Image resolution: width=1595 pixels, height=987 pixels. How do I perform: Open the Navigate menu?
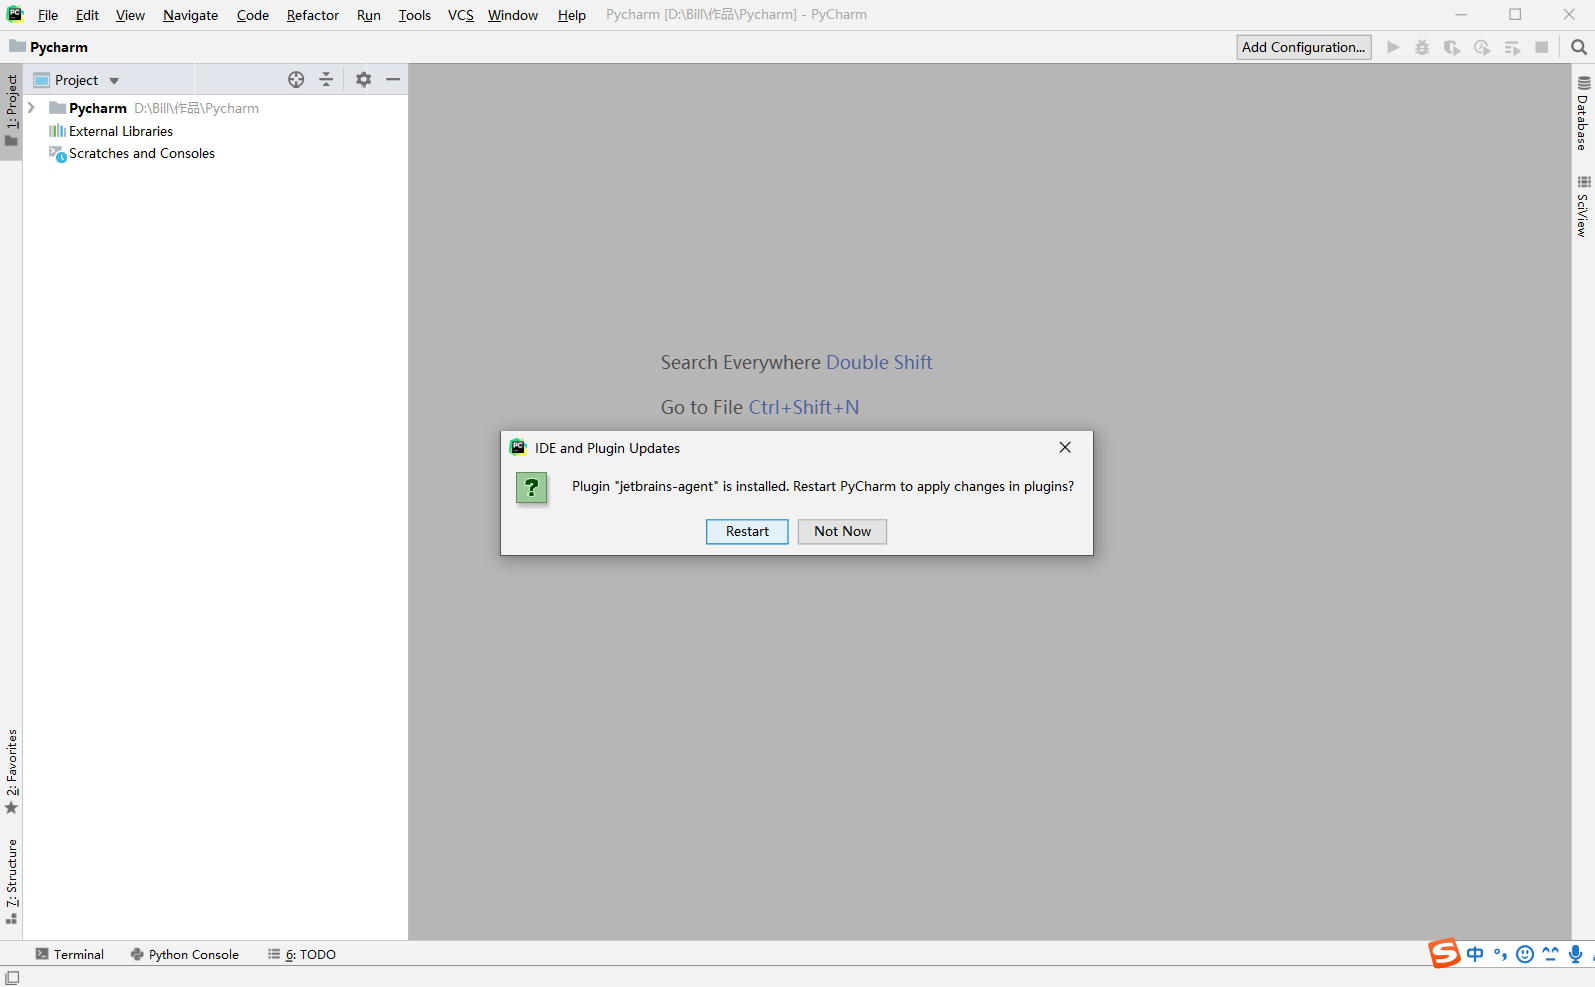190,15
